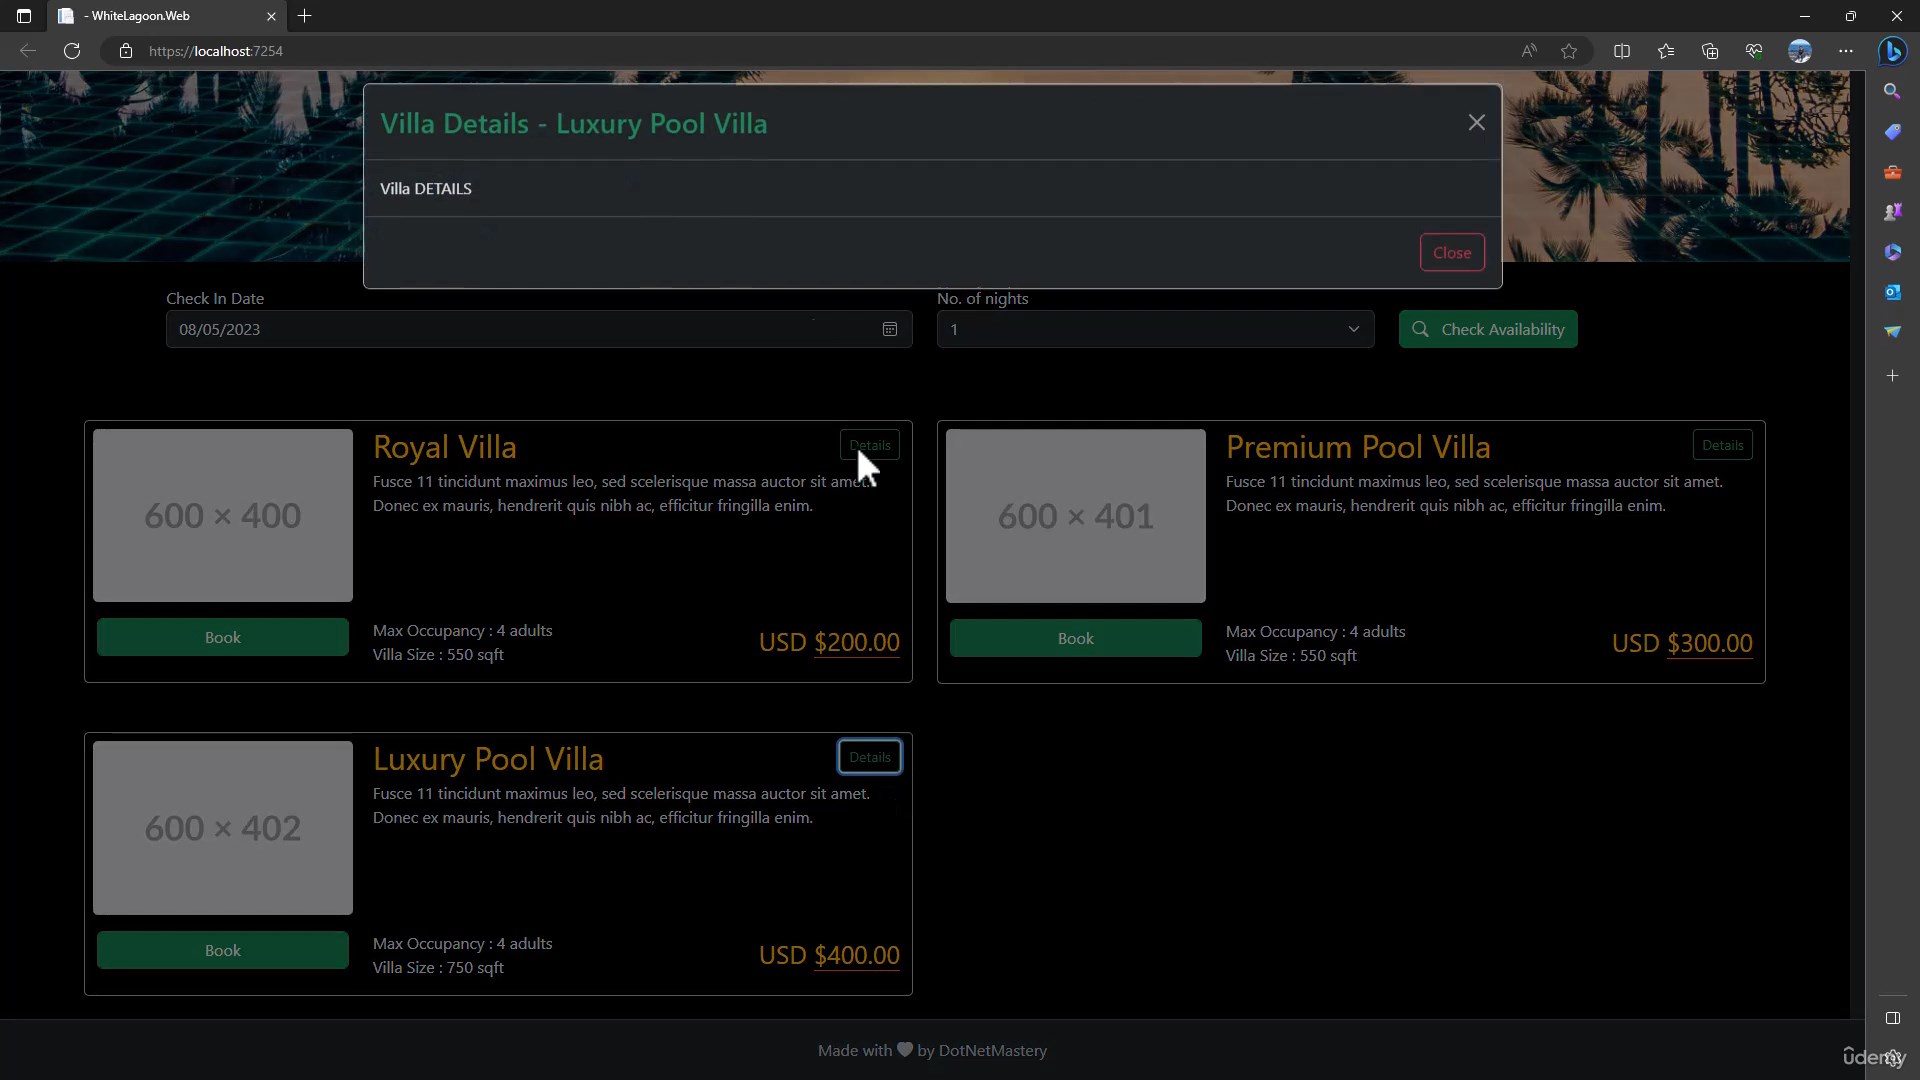1920x1080 pixels.
Task: Click the red Close button in modal
Action: pyautogui.click(x=1452, y=253)
